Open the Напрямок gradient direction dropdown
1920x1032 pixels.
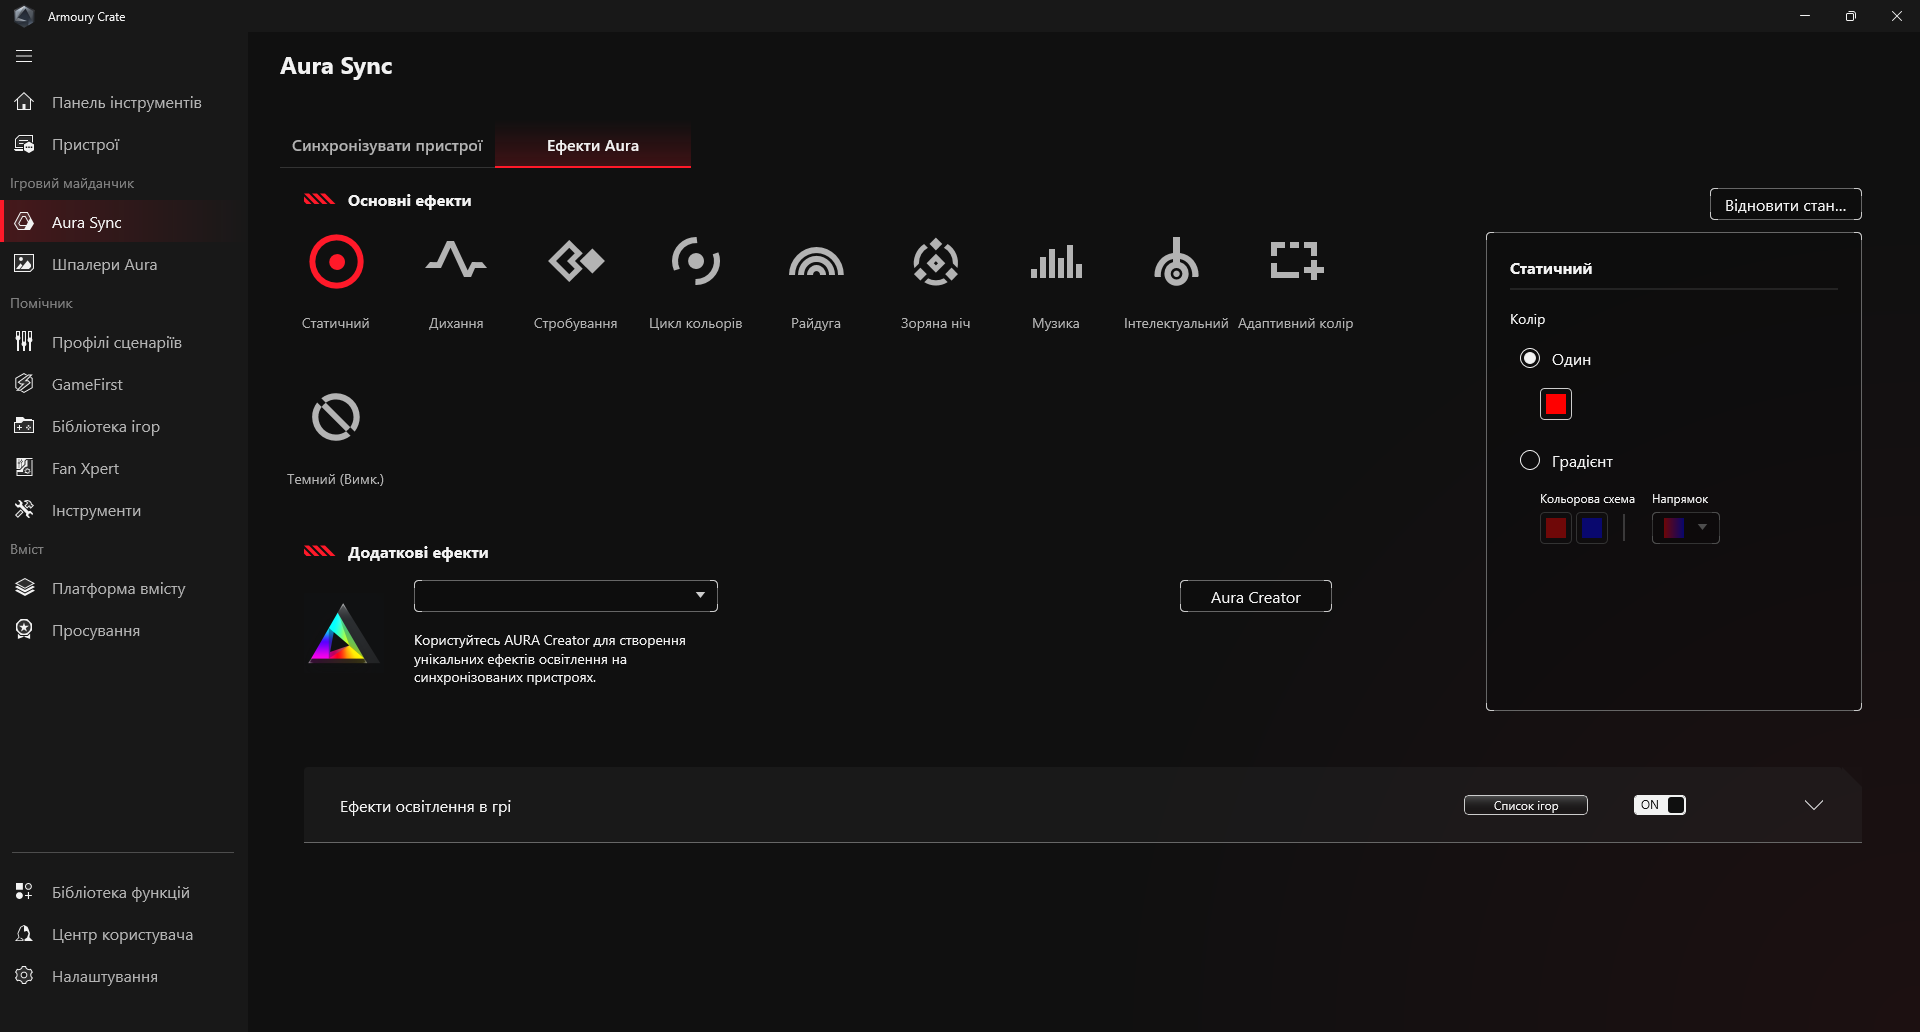(x=1686, y=528)
